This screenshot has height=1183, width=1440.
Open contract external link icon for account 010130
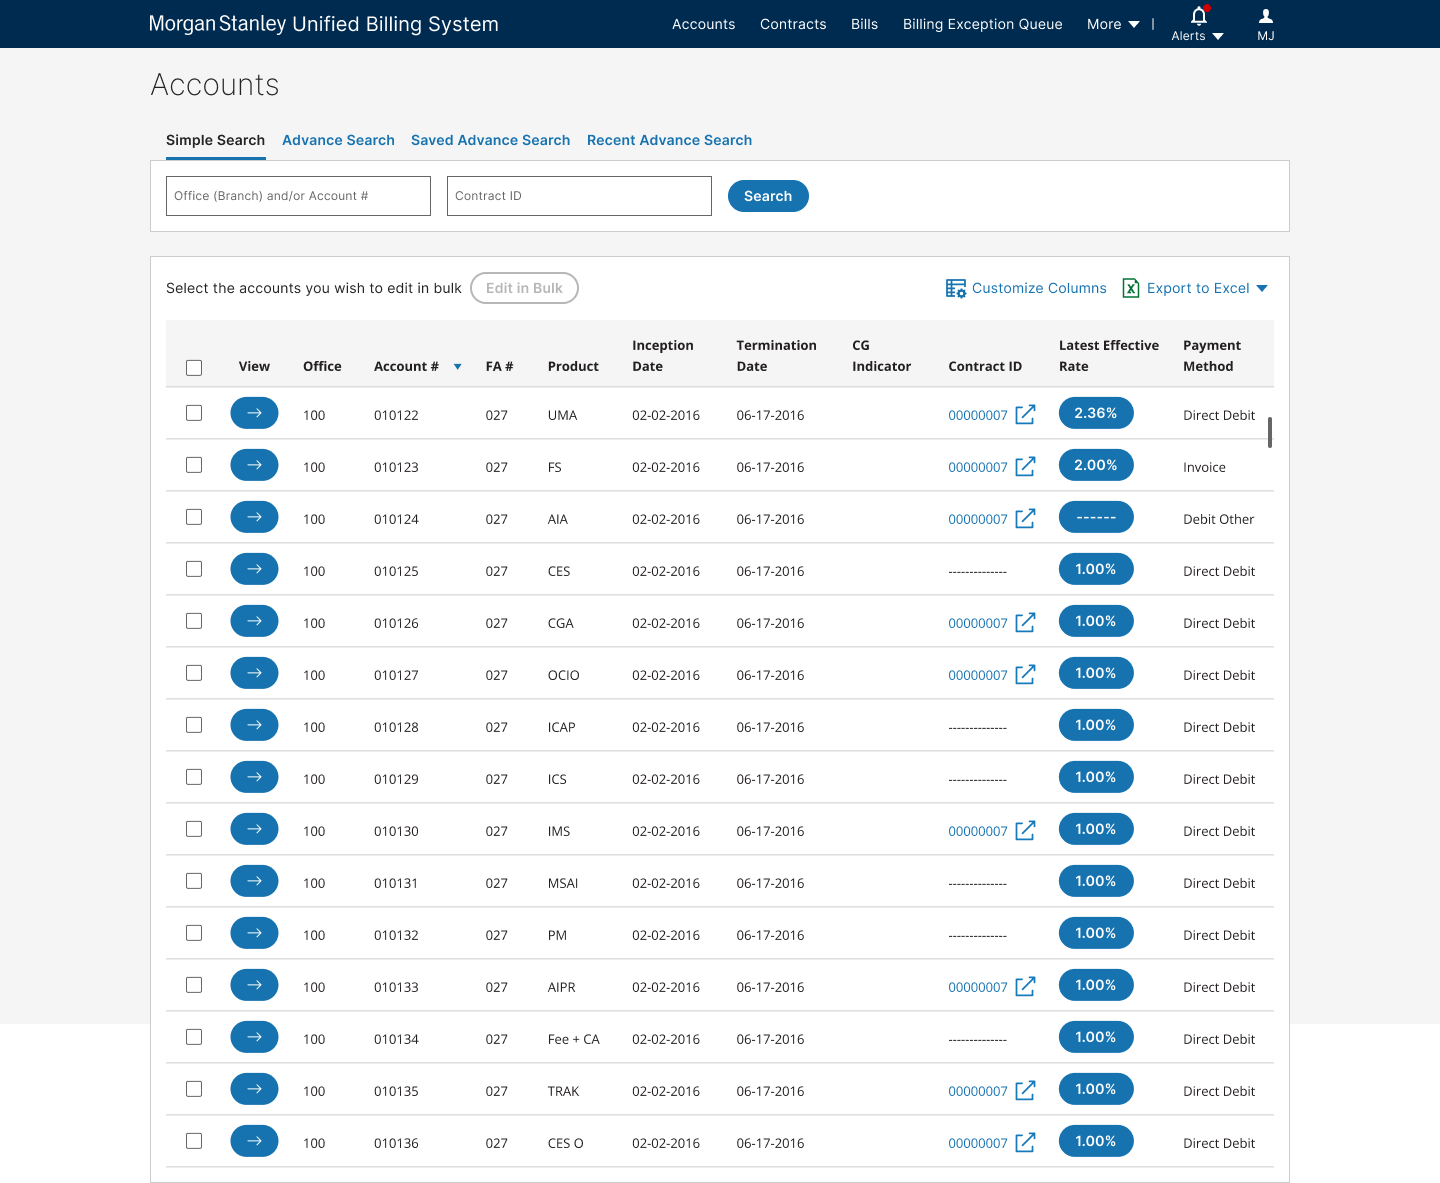[x=1025, y=830]
